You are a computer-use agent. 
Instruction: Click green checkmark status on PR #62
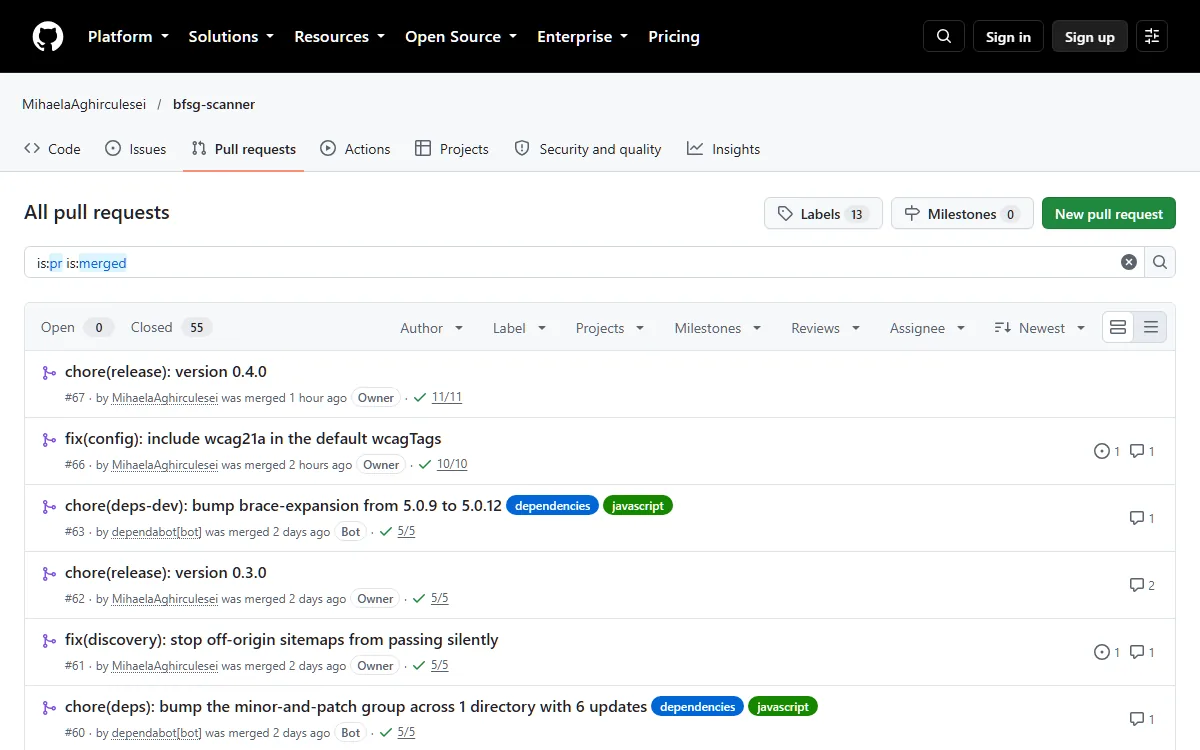(x=419, y=598)
